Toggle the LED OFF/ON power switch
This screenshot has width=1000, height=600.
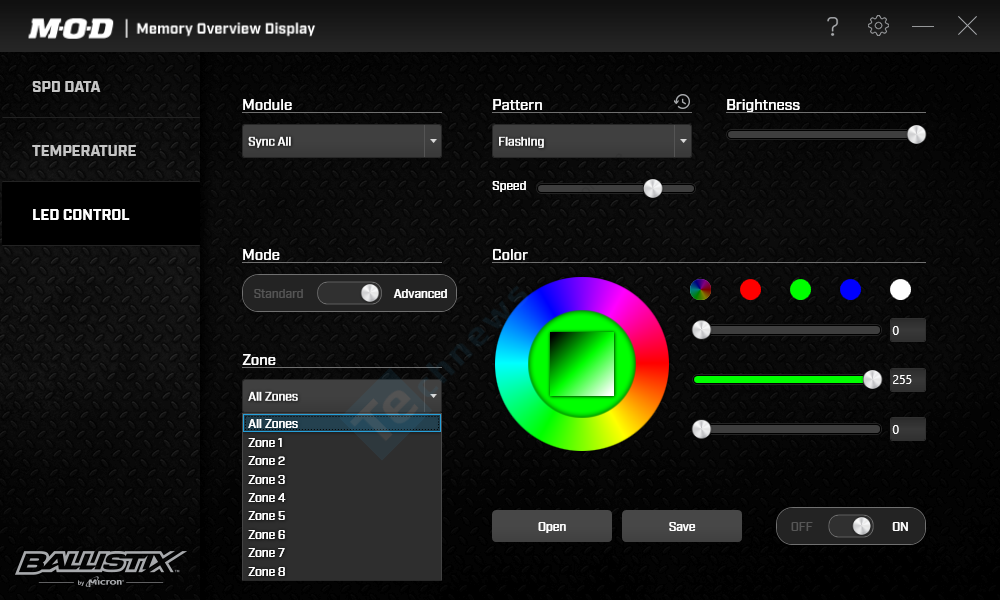pyautogui.click(x=851, y=526)
